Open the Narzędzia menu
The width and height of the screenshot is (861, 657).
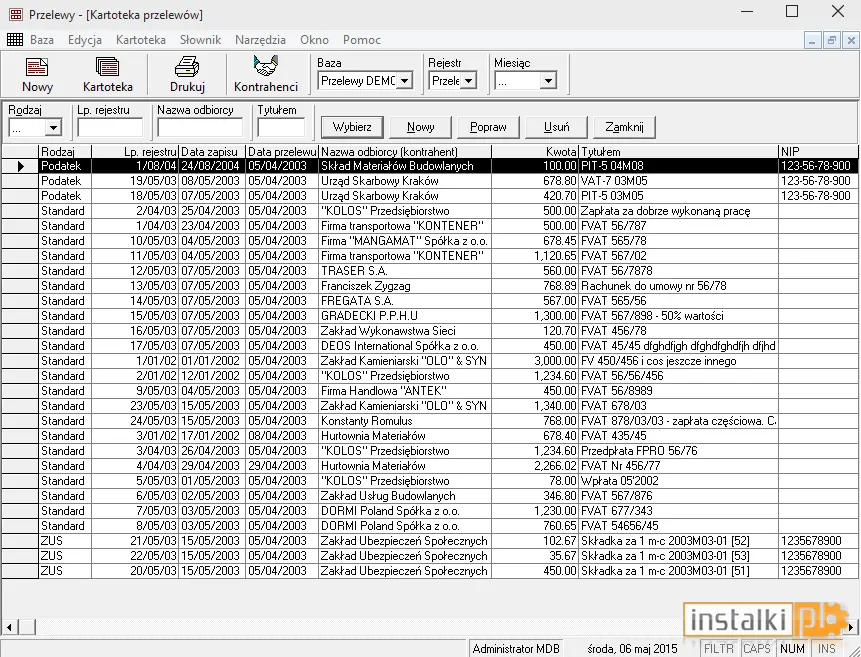[x=260, y=40]
